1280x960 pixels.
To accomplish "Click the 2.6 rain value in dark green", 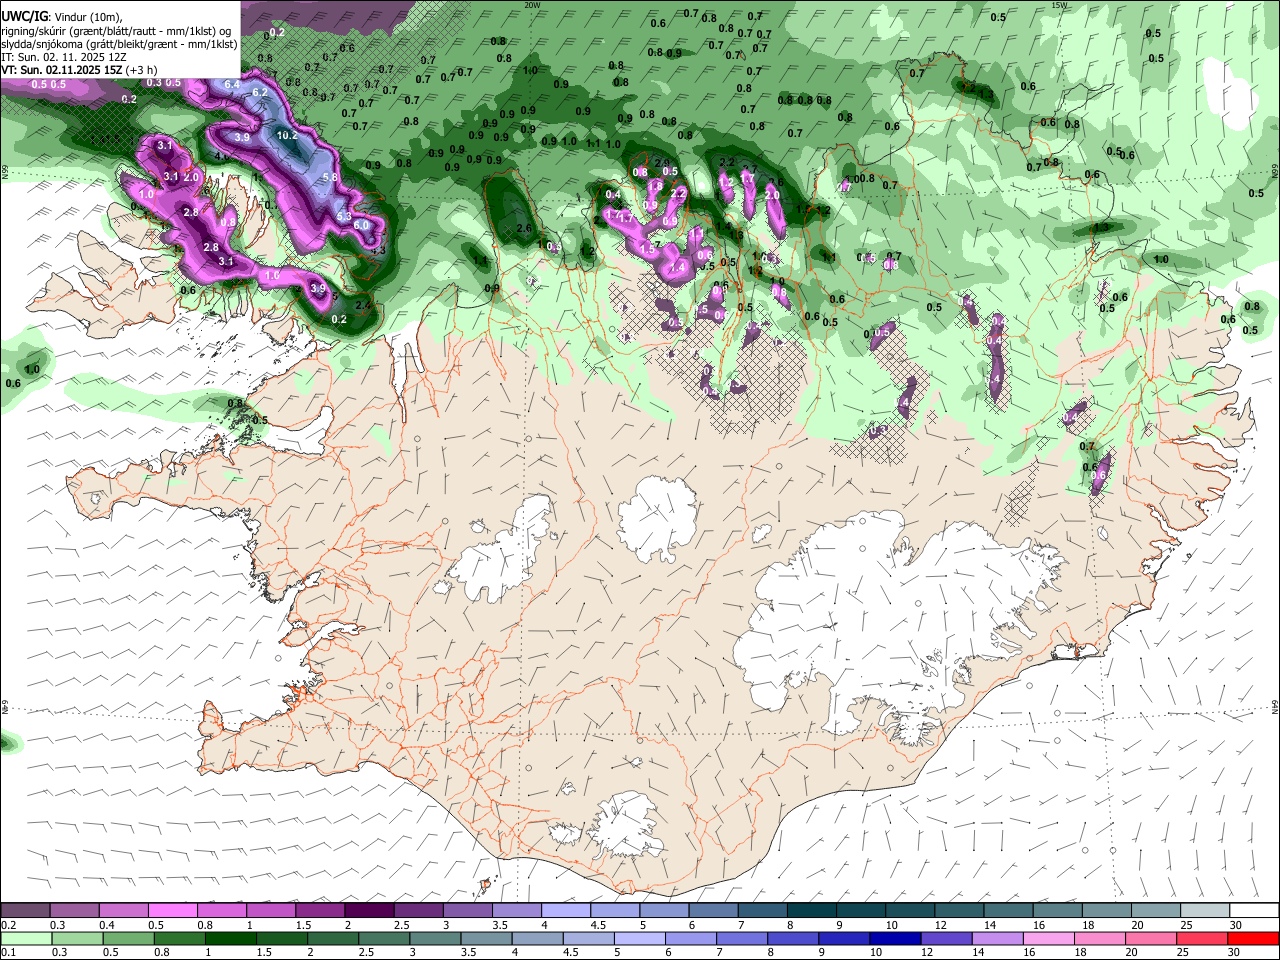I will (523, 229).
